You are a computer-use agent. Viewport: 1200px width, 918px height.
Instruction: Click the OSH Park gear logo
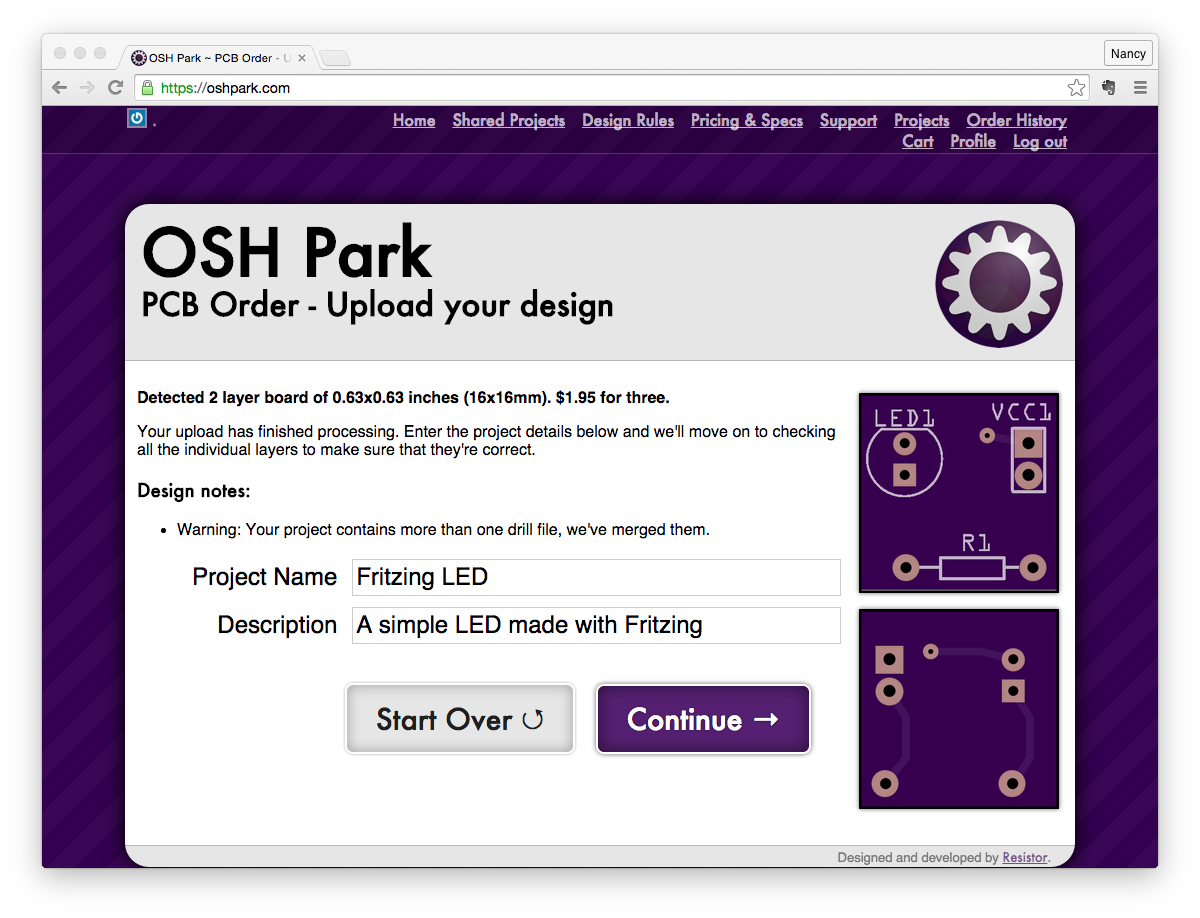(999, 284)
